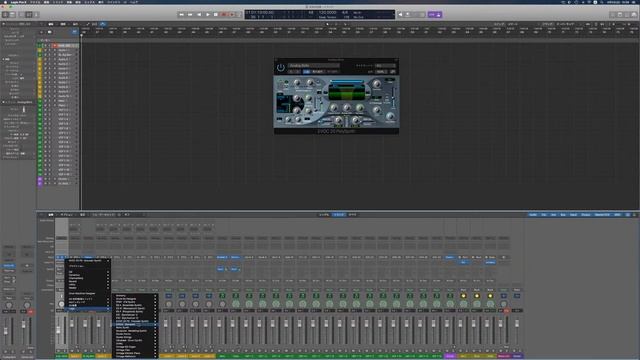This screenshot has height=360, width=640.
Task: Toggle the blue button in track header bar
Action: 74,32
